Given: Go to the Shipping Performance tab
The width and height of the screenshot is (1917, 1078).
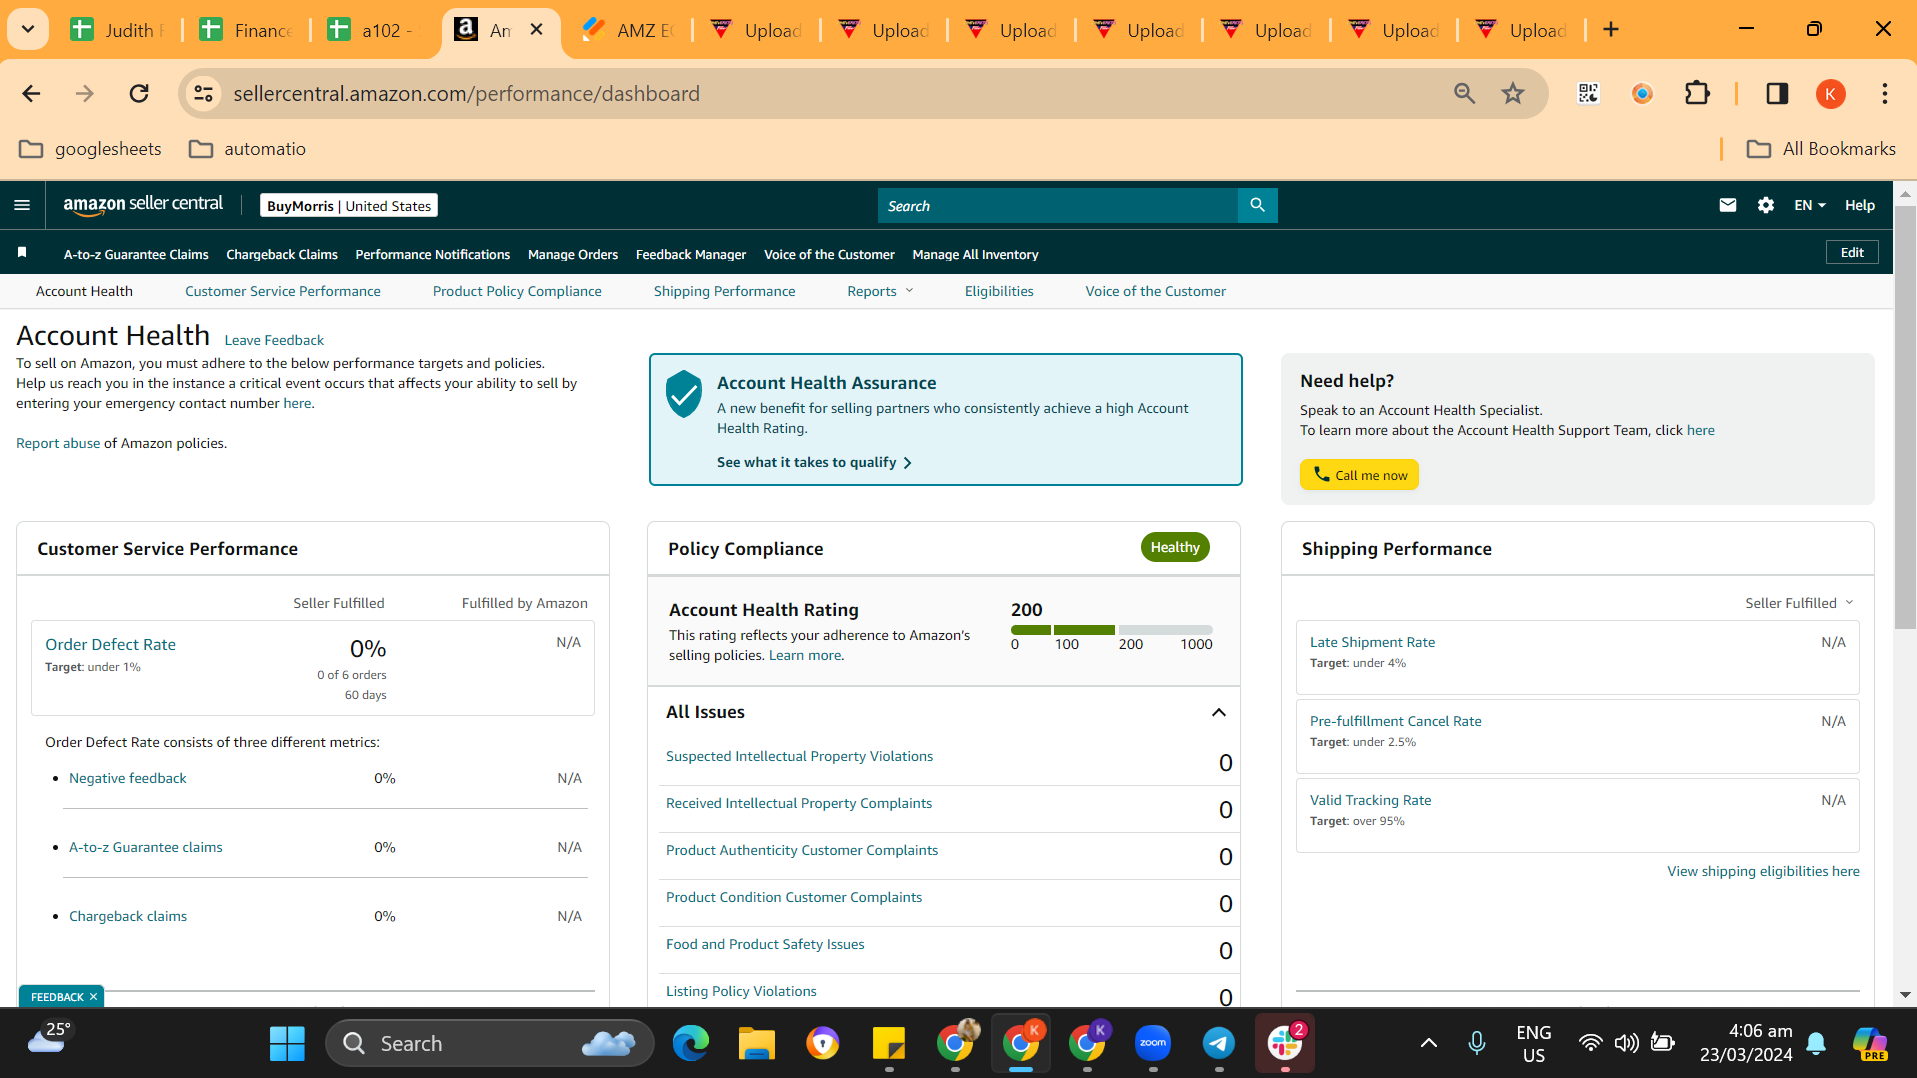Looking at the screenshot, I should click(725, 291).
